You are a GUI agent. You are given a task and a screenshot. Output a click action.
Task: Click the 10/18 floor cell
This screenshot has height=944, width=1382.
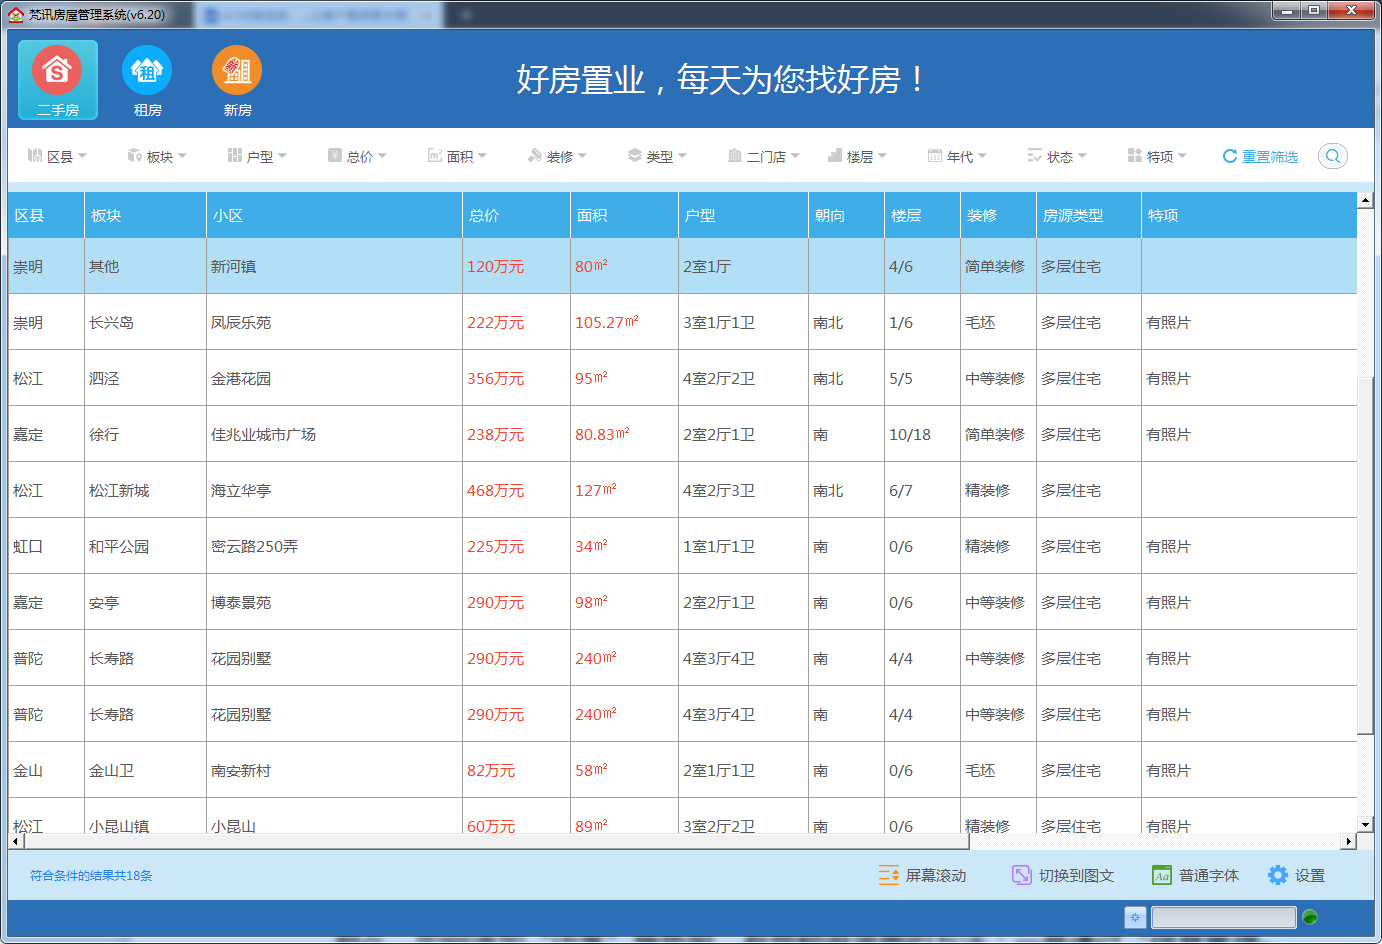click(922, 434)
